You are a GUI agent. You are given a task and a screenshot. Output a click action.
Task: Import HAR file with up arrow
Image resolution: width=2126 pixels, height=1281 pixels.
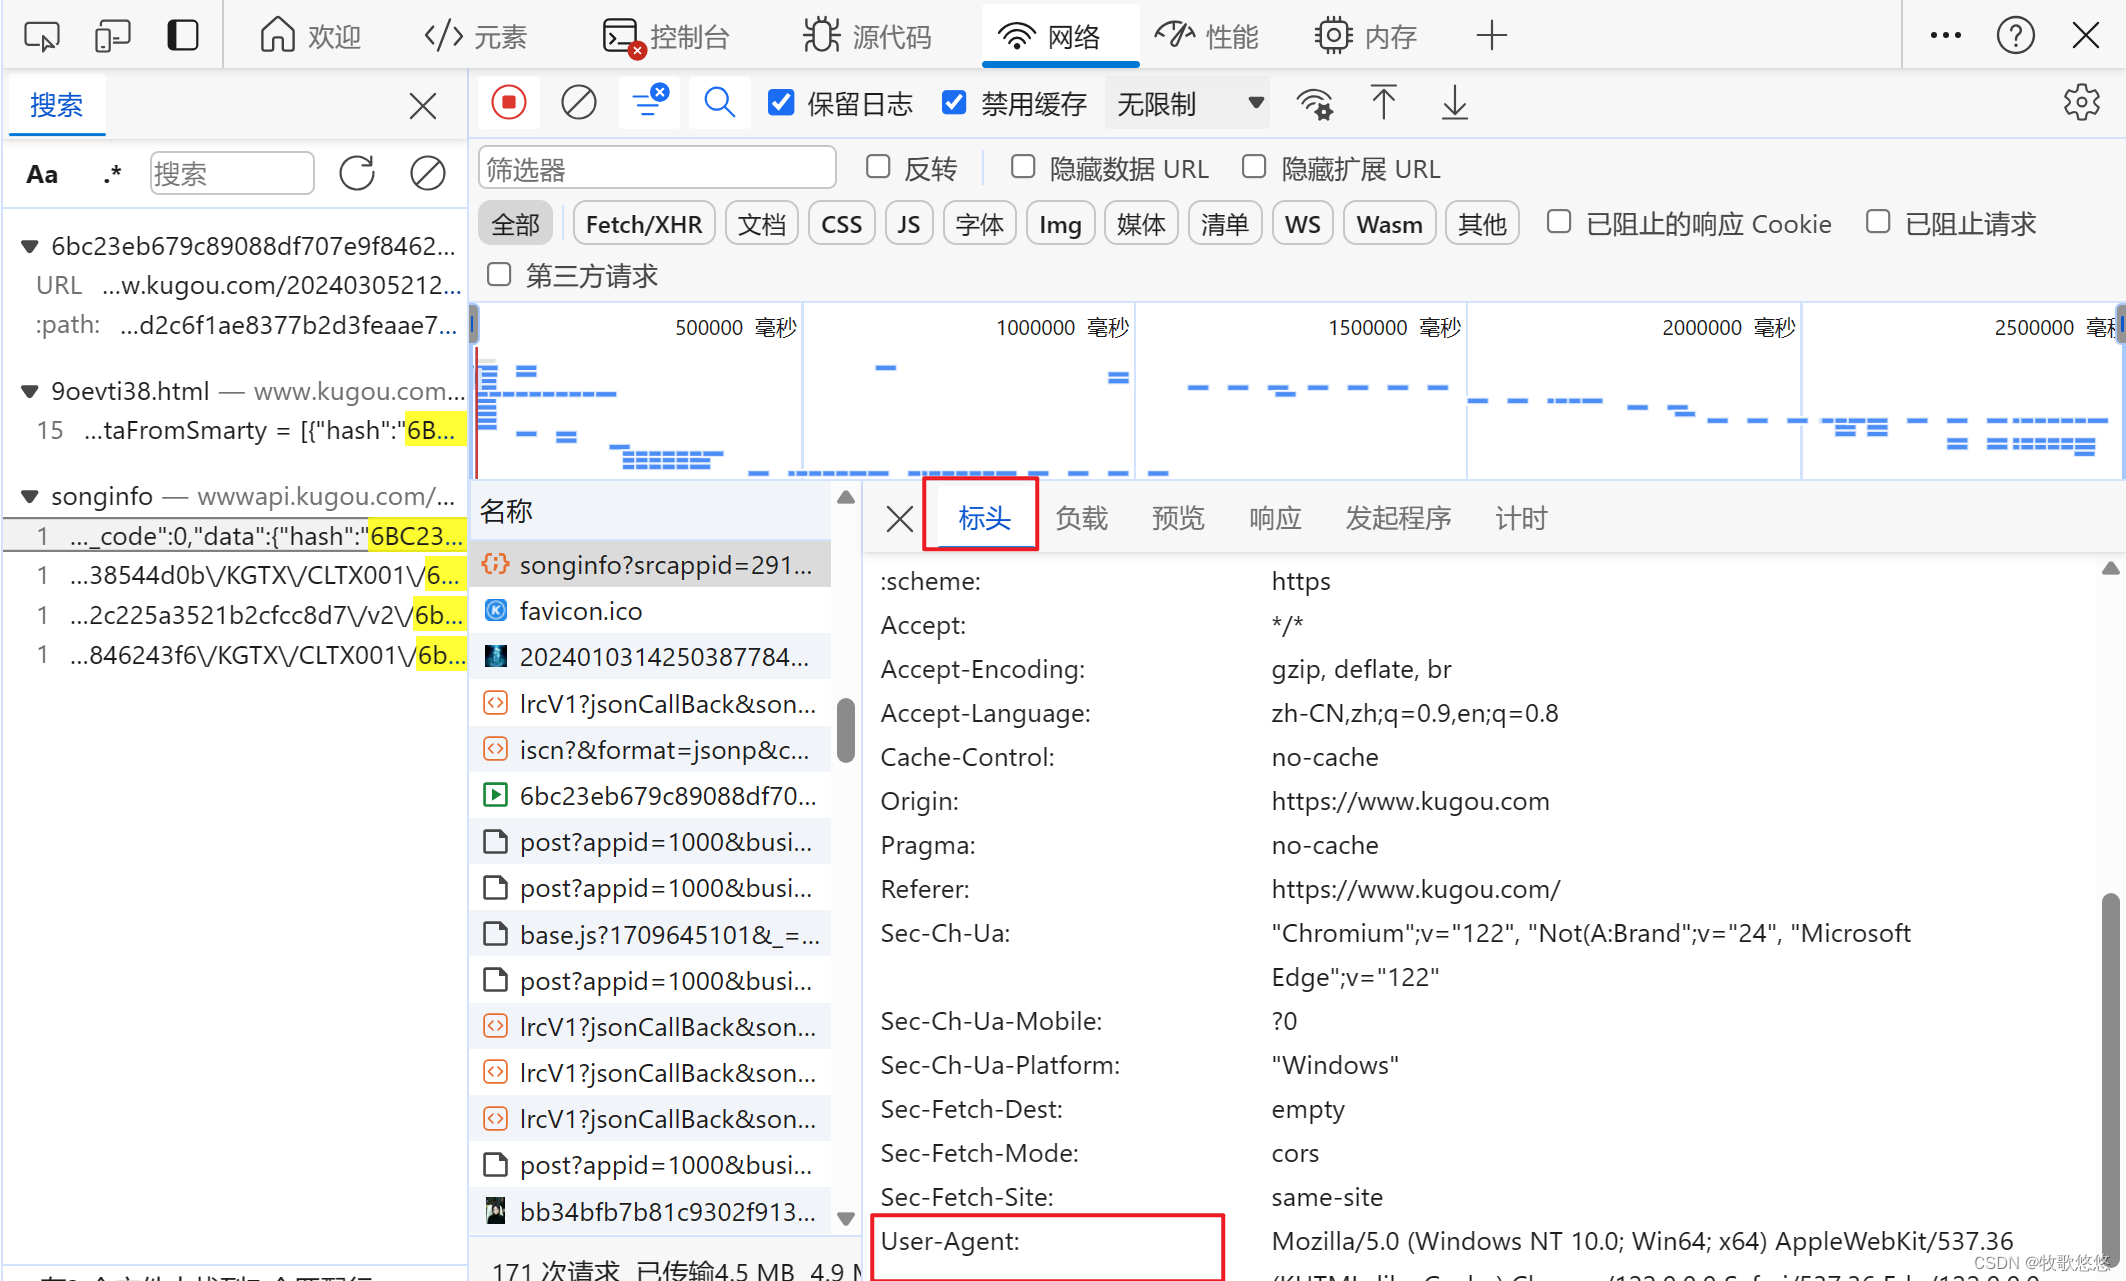pos(1384,103)
